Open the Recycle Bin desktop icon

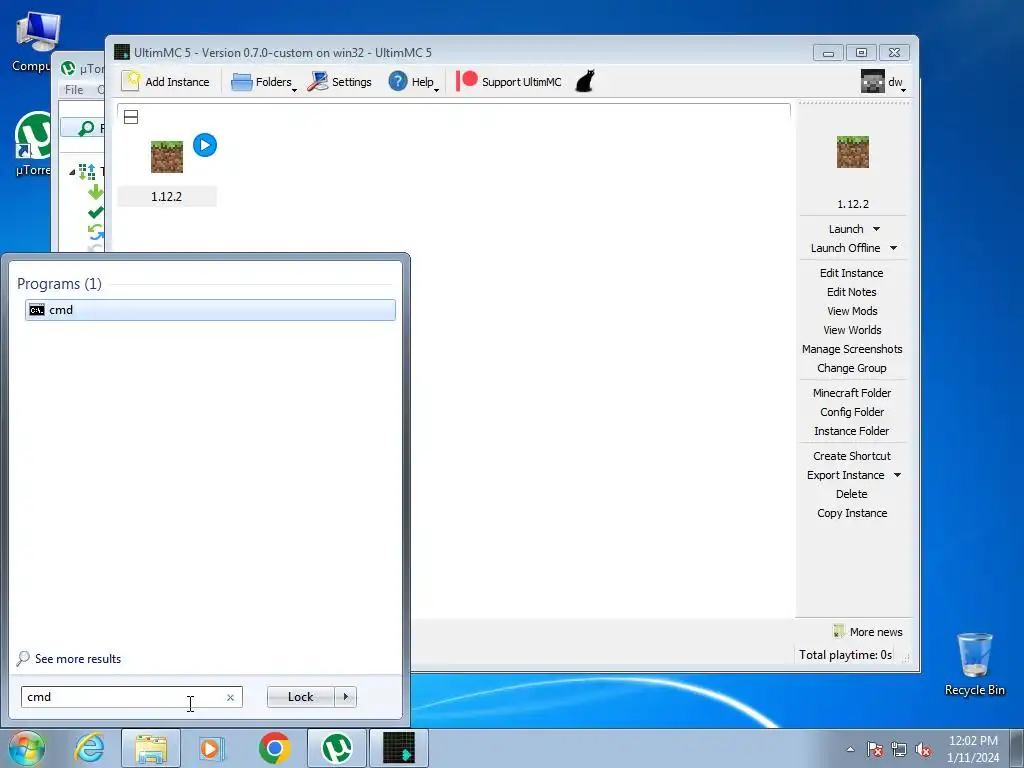pyautogui.click(x=974, y=664)
